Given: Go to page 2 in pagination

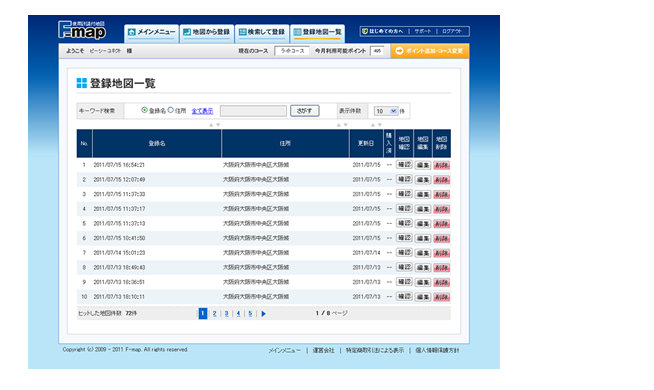Looking at the screenshot, I should click(214, 314).
